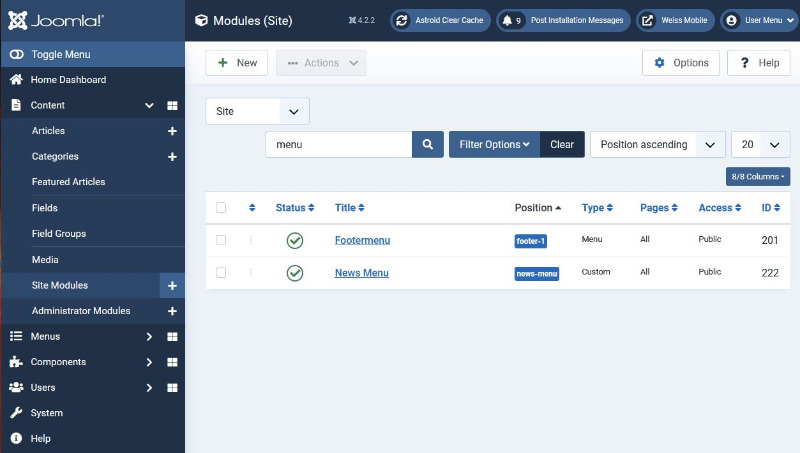800x453 pixels.
Task: Click the magnifier search button
Action: point(428,144)
